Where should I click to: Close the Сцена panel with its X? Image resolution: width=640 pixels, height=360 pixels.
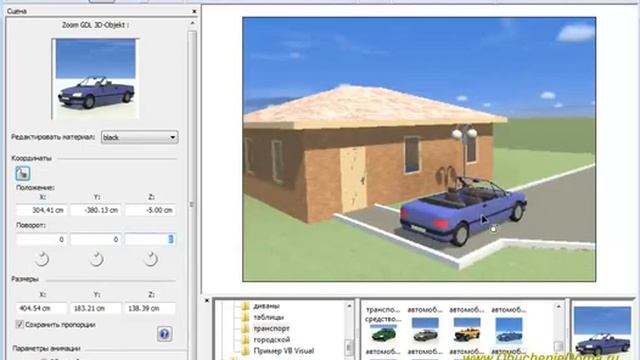pos(194,11)
